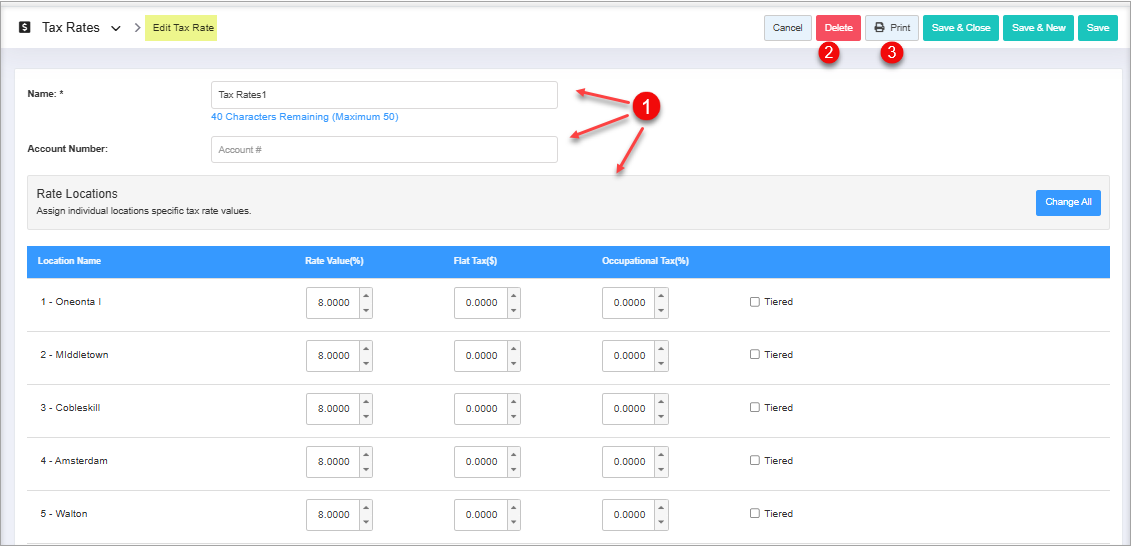Screen dimensions: 1131x546
Task: Click the Tax Rates module dollar icon
Action: [25, 28]
